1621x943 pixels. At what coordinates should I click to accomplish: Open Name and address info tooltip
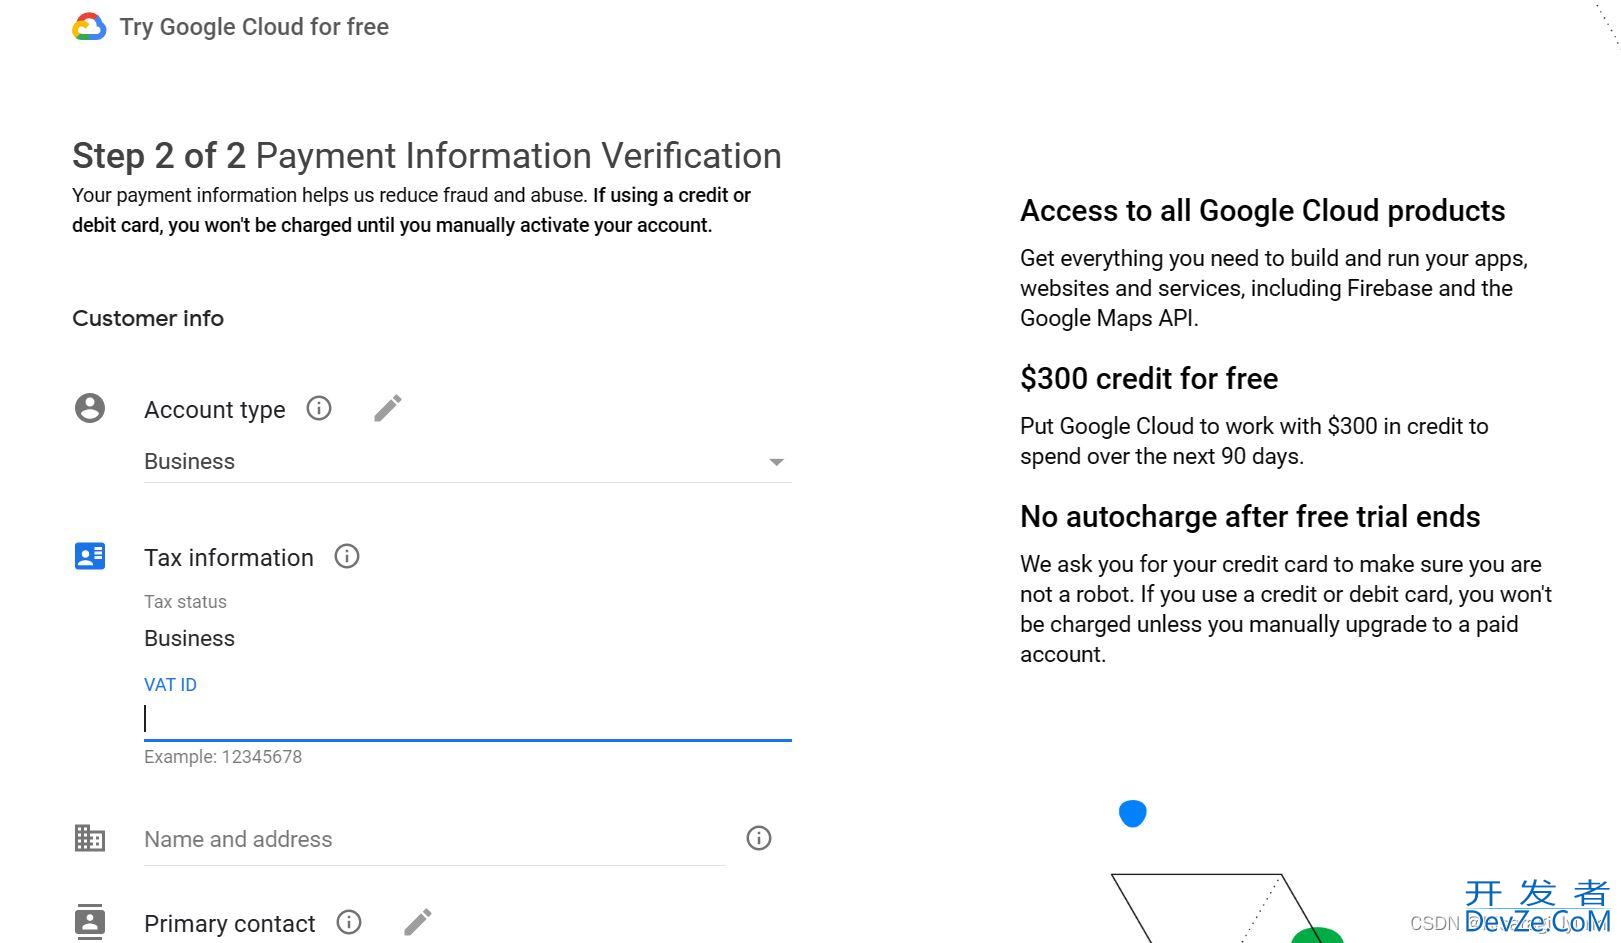coord(759,838)
